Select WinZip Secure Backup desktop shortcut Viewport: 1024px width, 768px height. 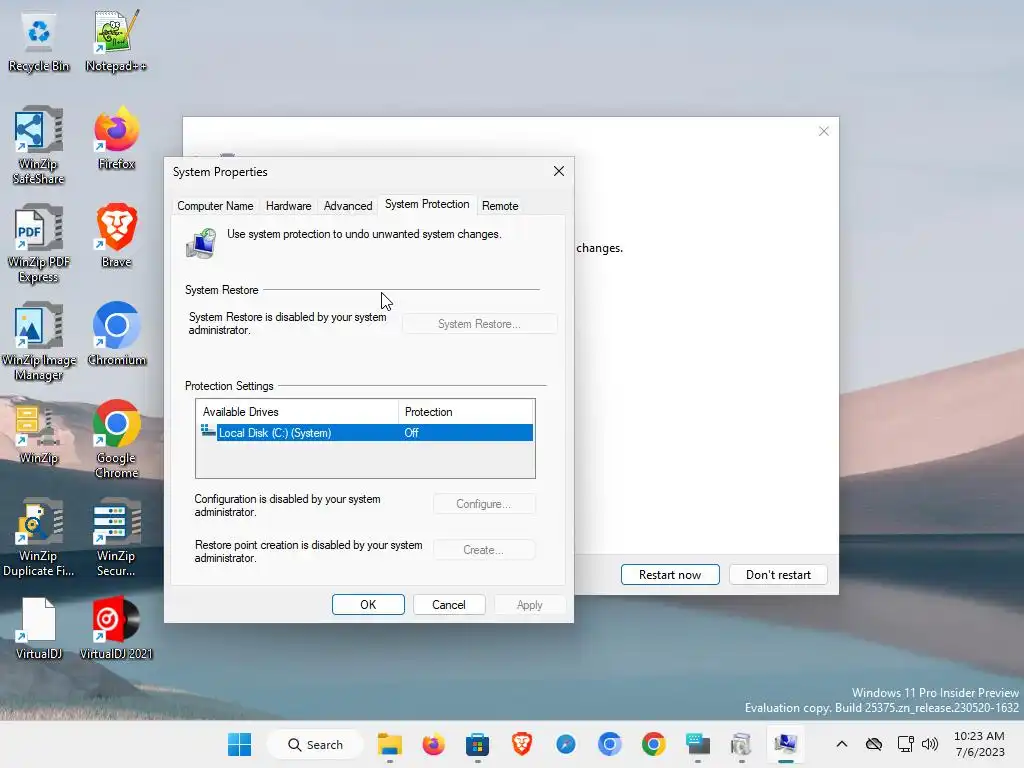coord(116,537)
